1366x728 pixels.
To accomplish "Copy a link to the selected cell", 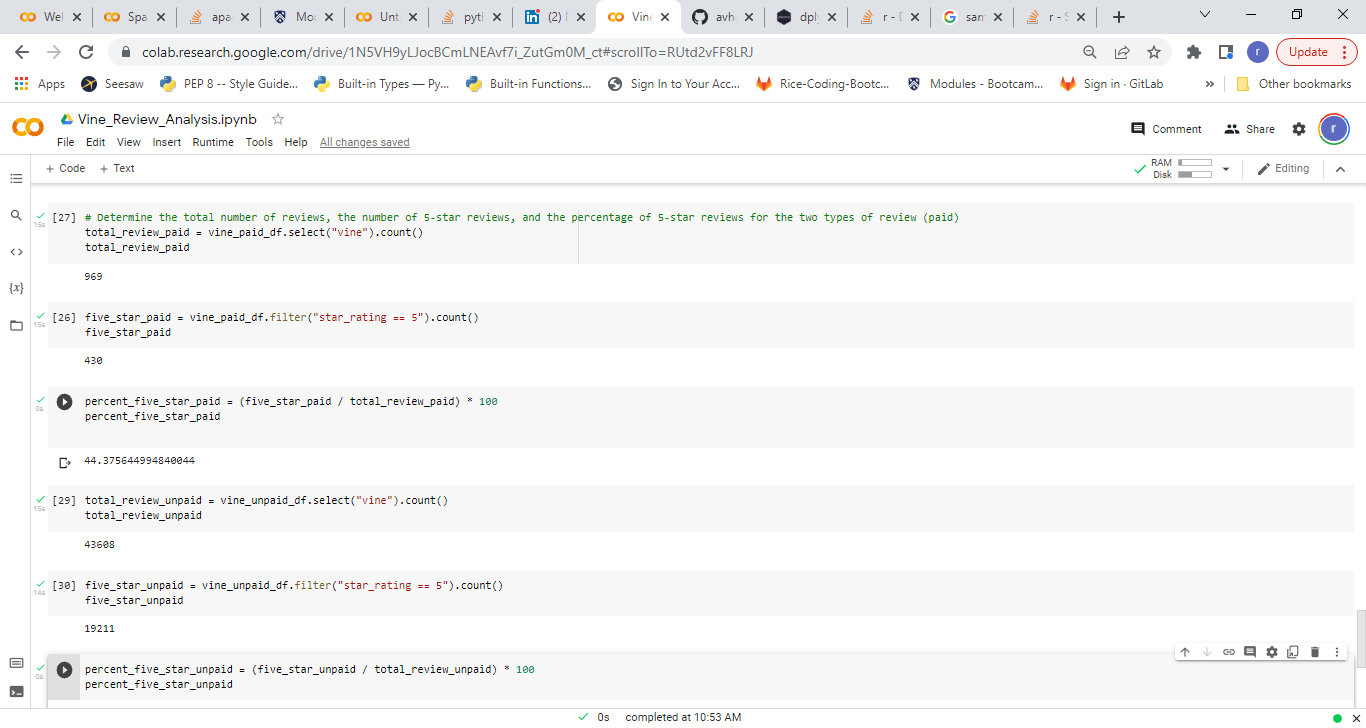I will pyautogui.click(x=1228, y=651).
